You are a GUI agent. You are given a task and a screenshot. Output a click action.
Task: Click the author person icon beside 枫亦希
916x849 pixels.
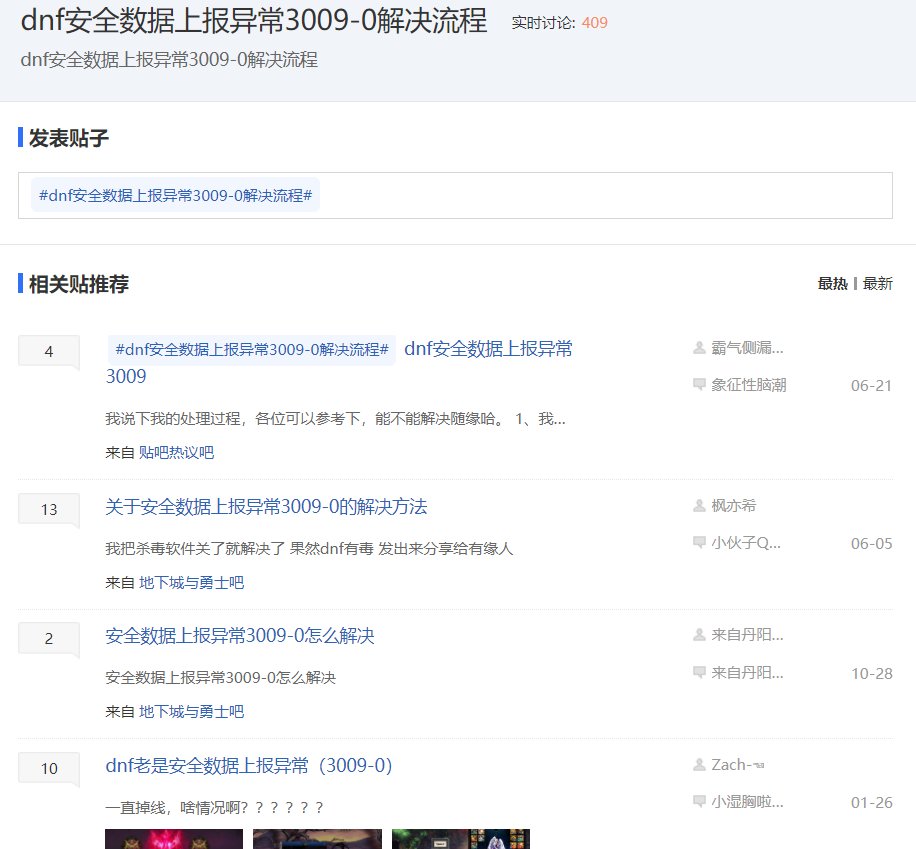[699, 506]
